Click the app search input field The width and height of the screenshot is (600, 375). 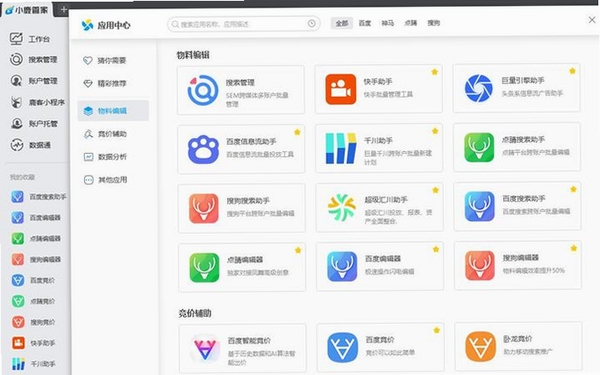coord(243,24)
